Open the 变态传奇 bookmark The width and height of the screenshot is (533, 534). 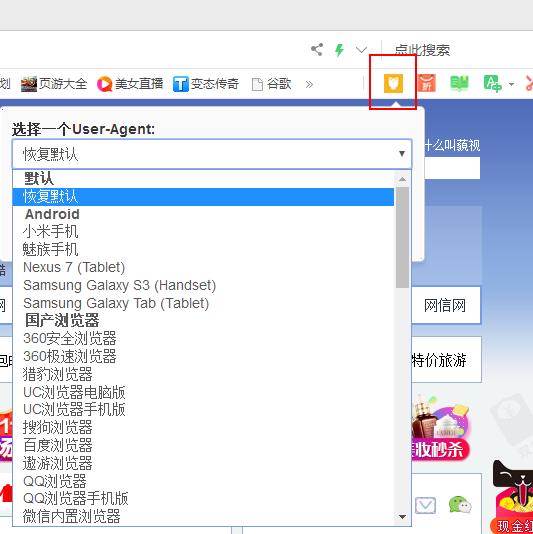click(206, 84)
